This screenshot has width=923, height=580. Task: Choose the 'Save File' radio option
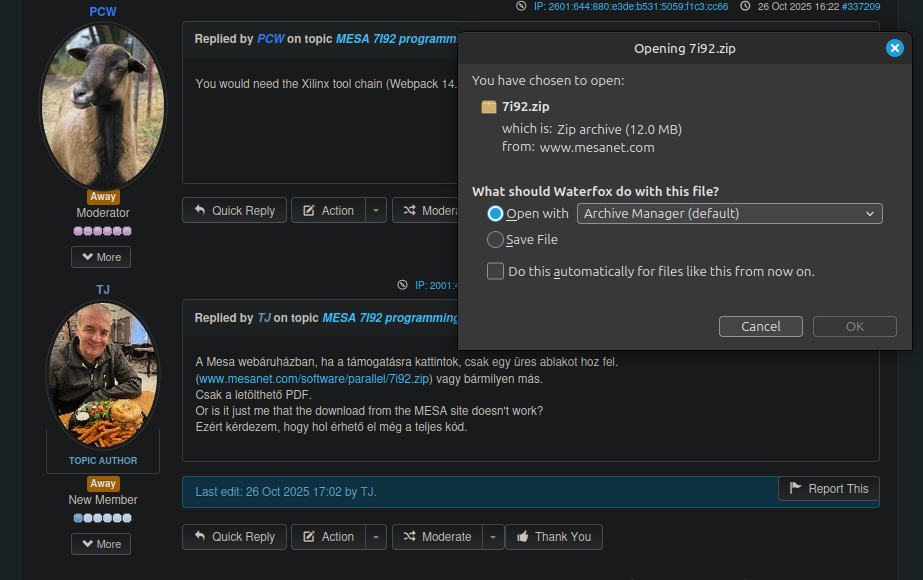pyautogui.click(x=495, y=240)
